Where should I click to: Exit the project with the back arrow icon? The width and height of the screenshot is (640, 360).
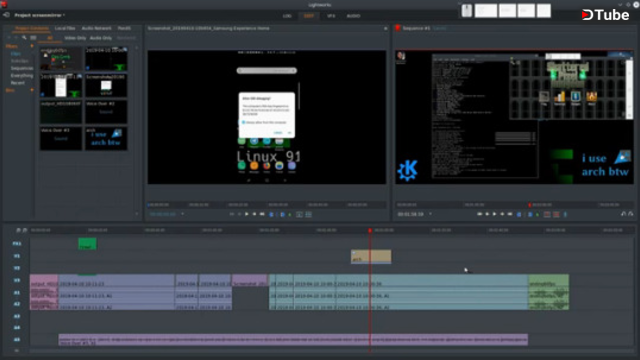(6, 15)
